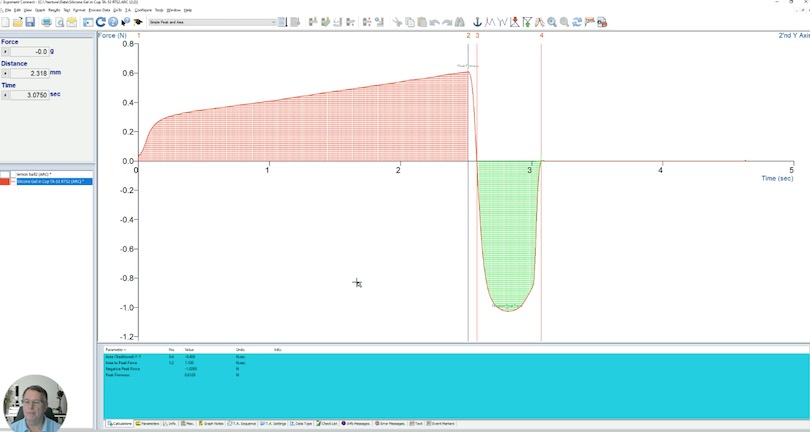Image resolution: width=810 pixels, height=432 pixels.
Task: Click the Time value field showing 3.0750
Action: [x=30, y=95]
